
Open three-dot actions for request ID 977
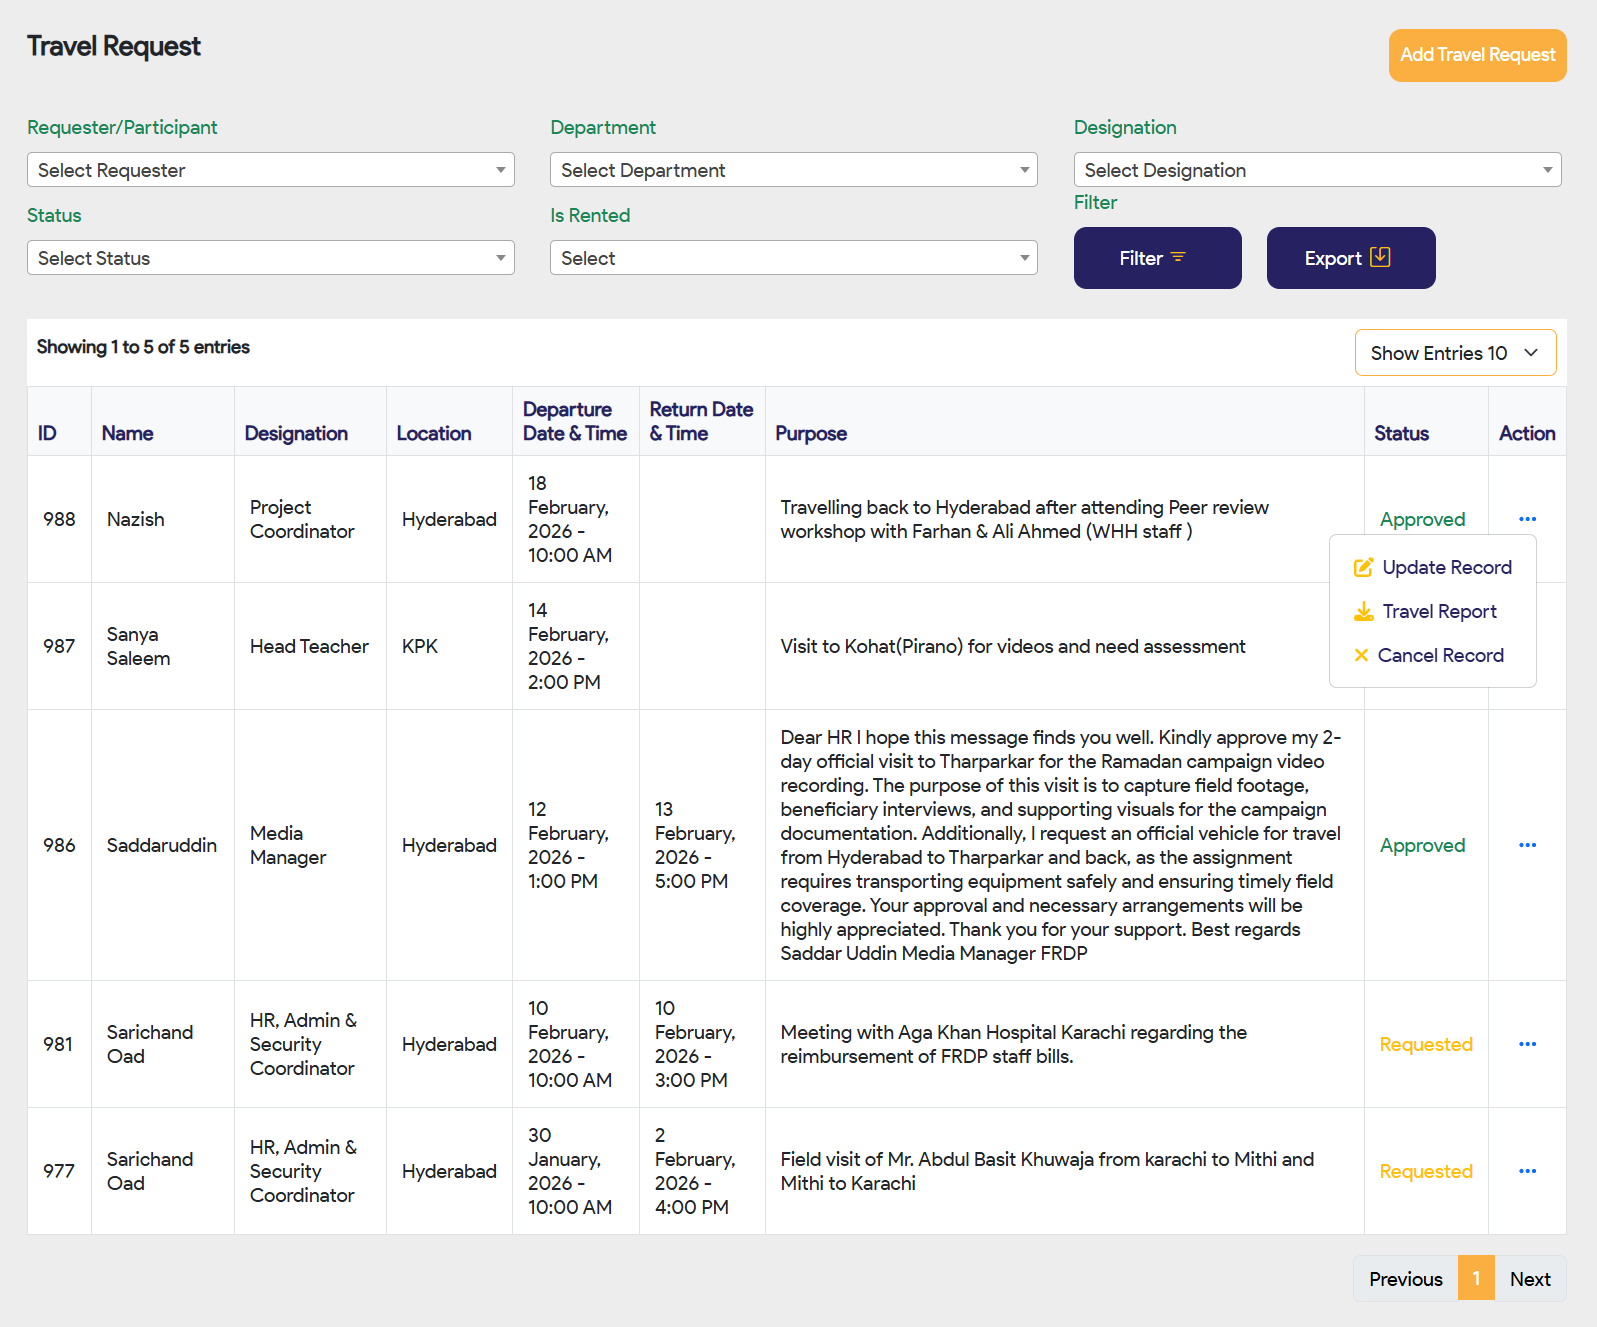1527,1171
